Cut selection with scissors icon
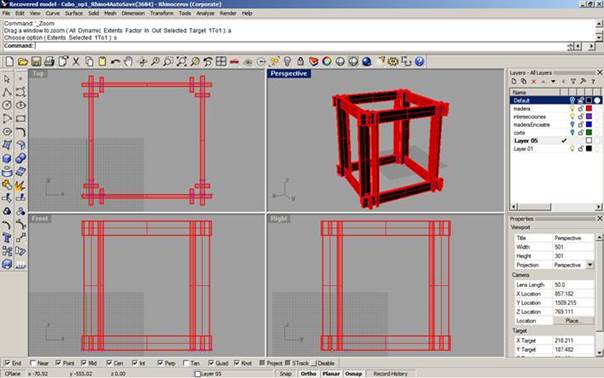 pos(76,62)
